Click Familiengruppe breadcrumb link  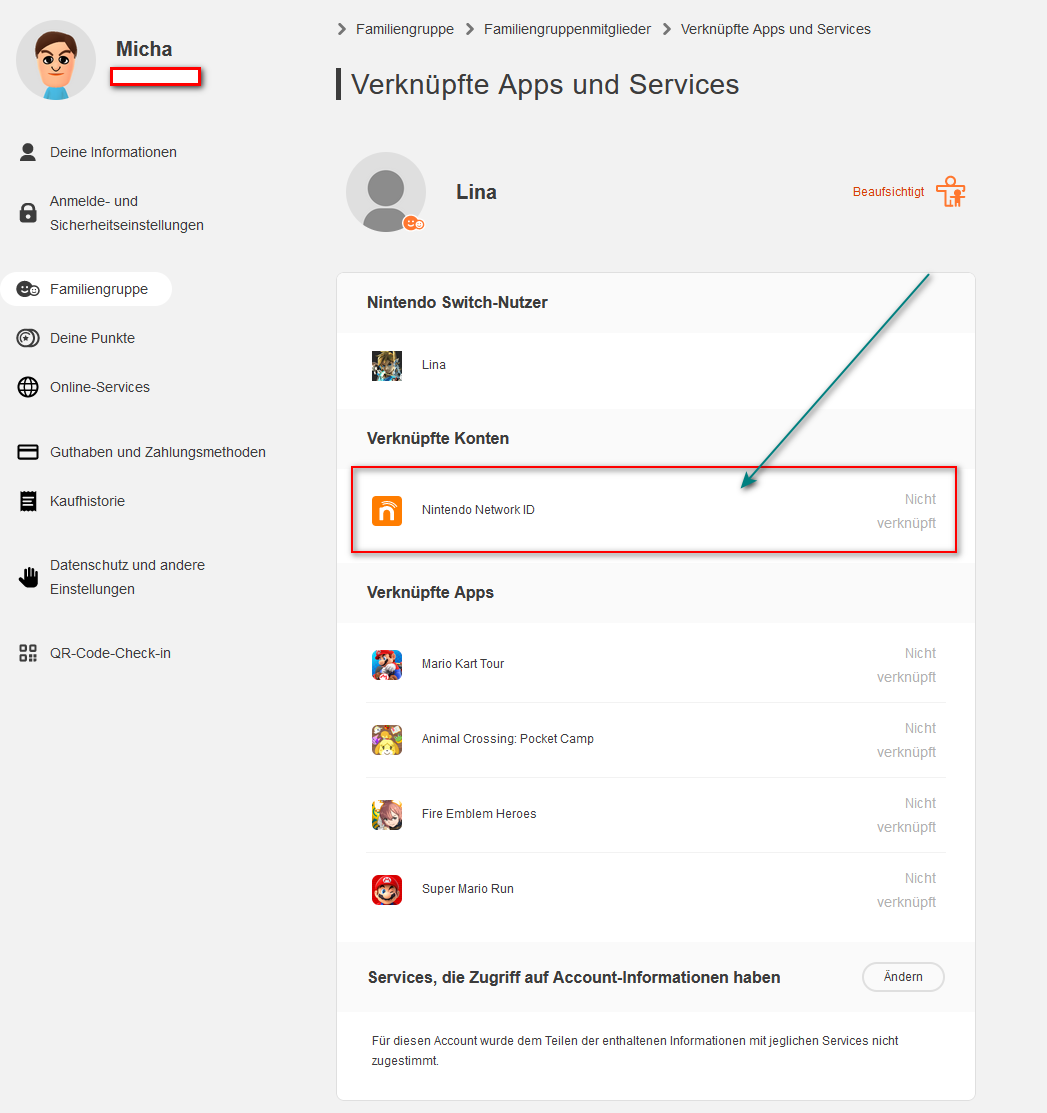[x=405, y=29]
